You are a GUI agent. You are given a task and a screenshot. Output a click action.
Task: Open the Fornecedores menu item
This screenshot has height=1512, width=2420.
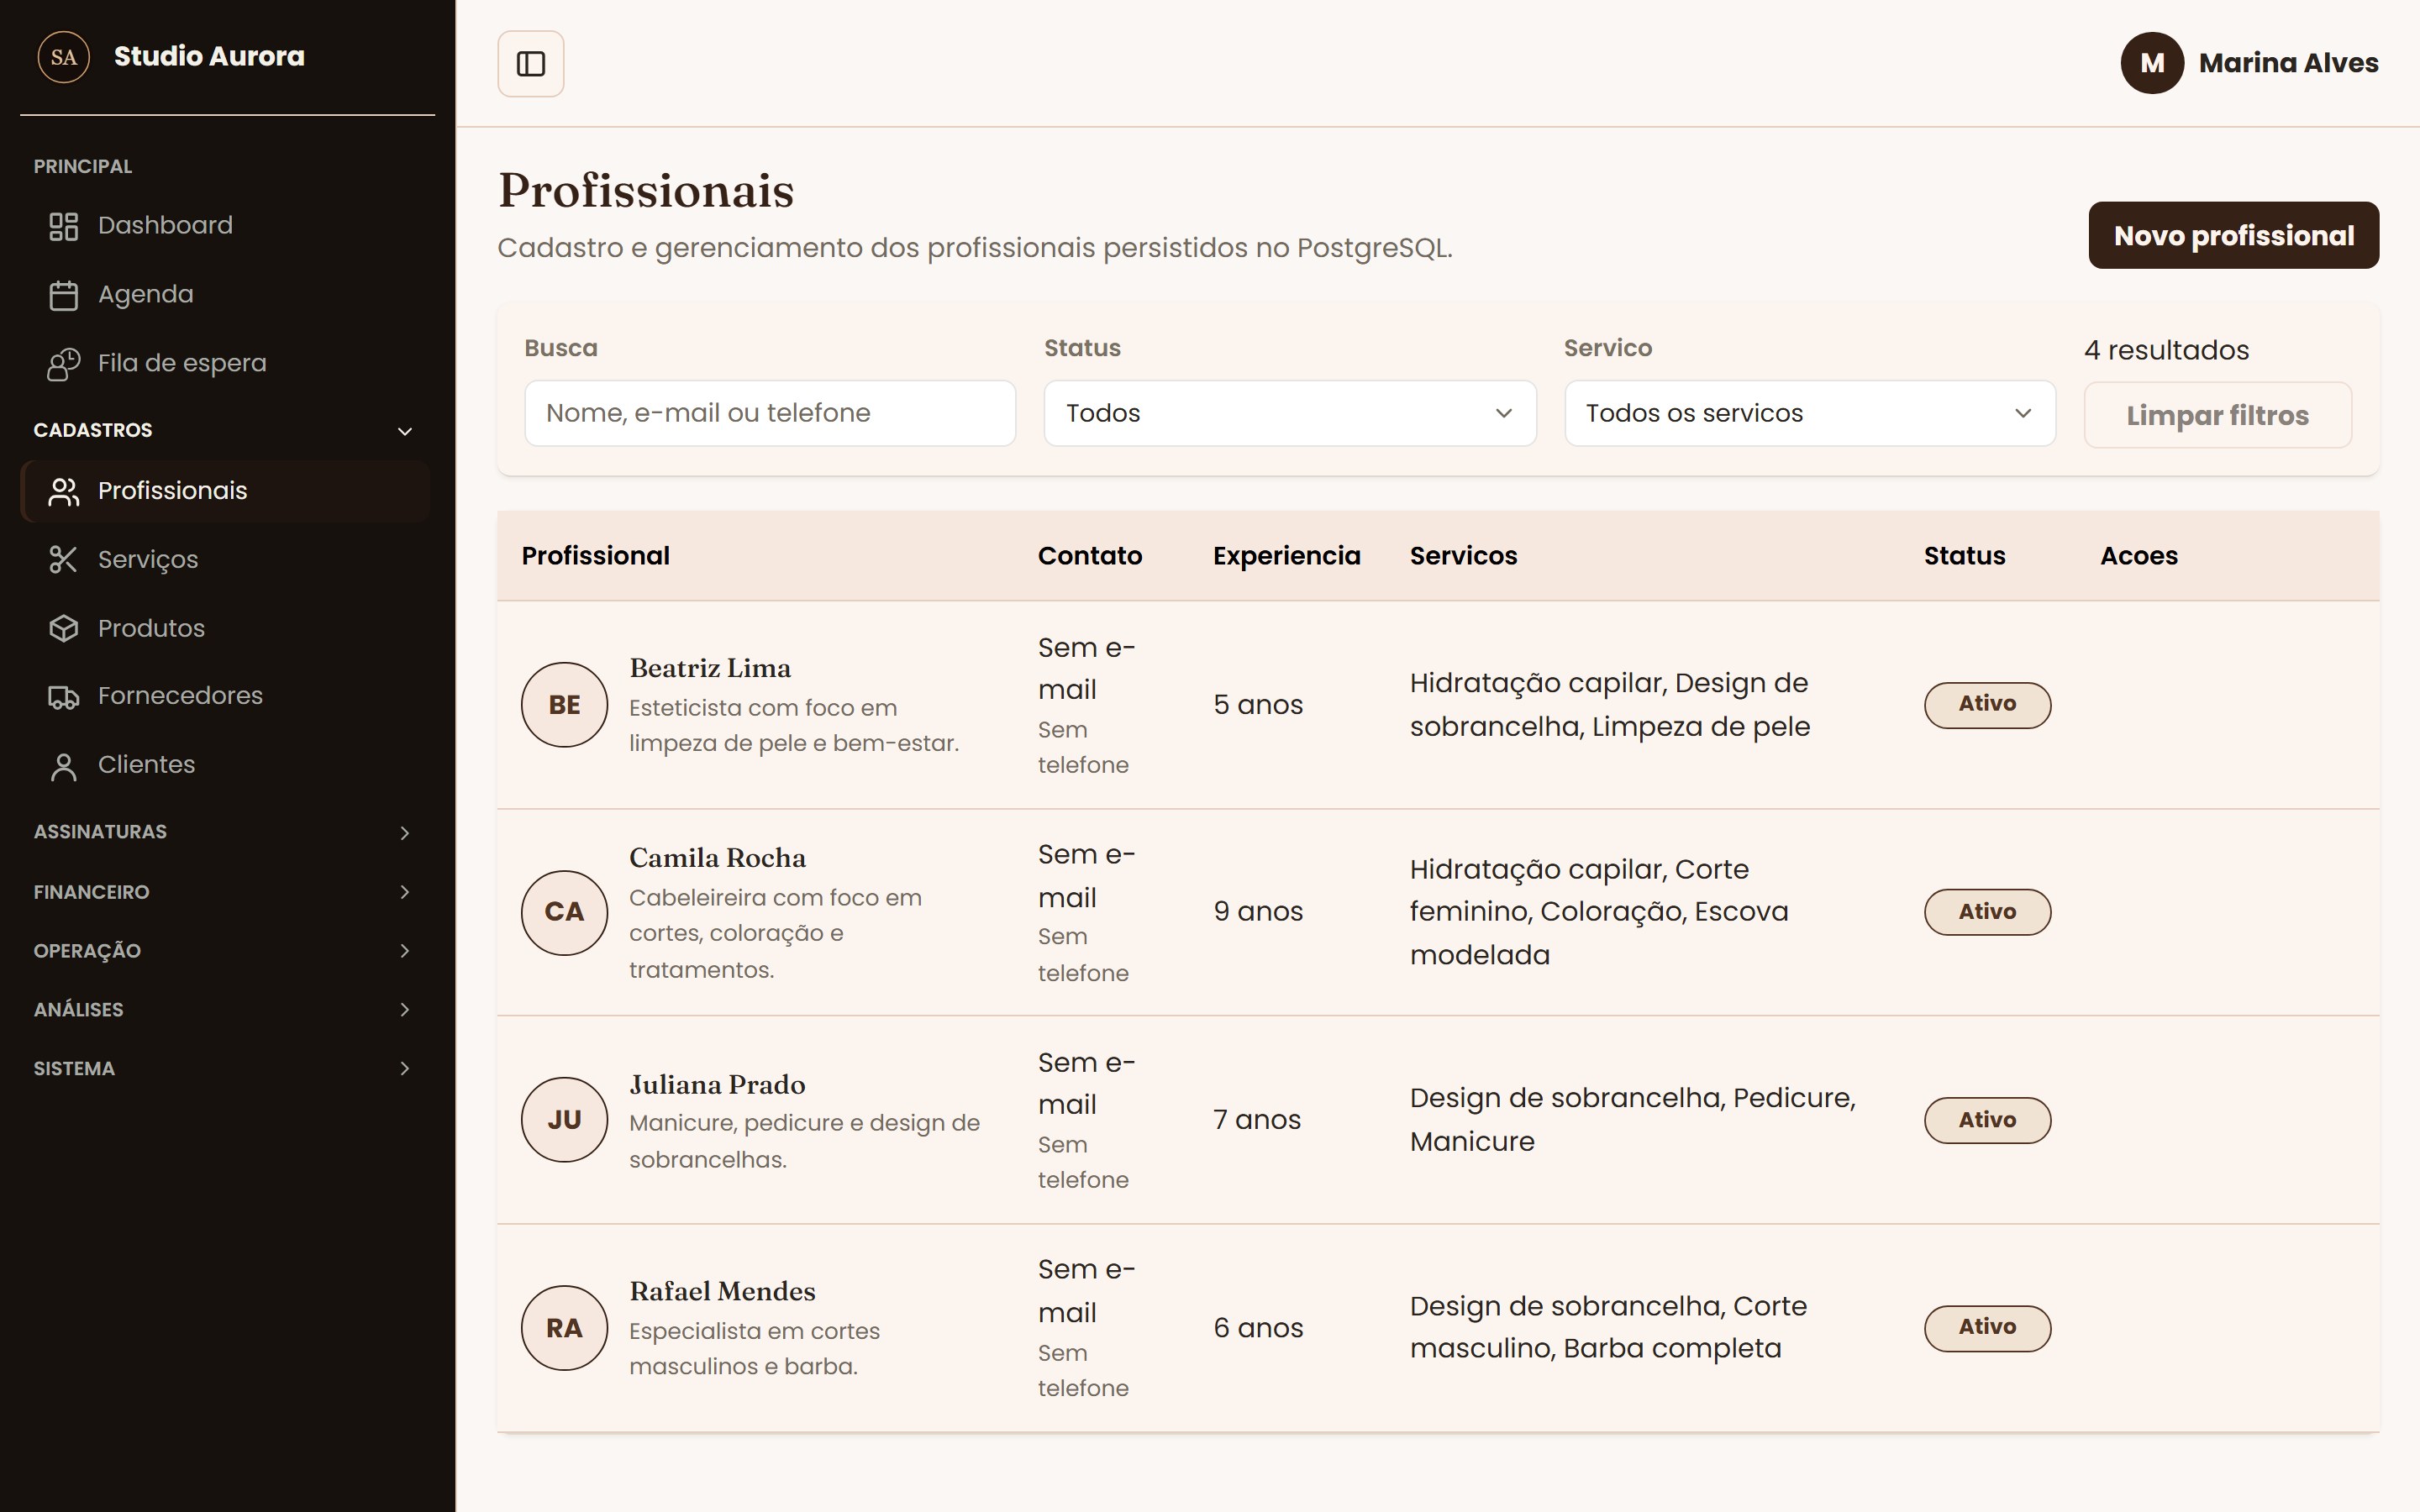[x=225, y=696]
